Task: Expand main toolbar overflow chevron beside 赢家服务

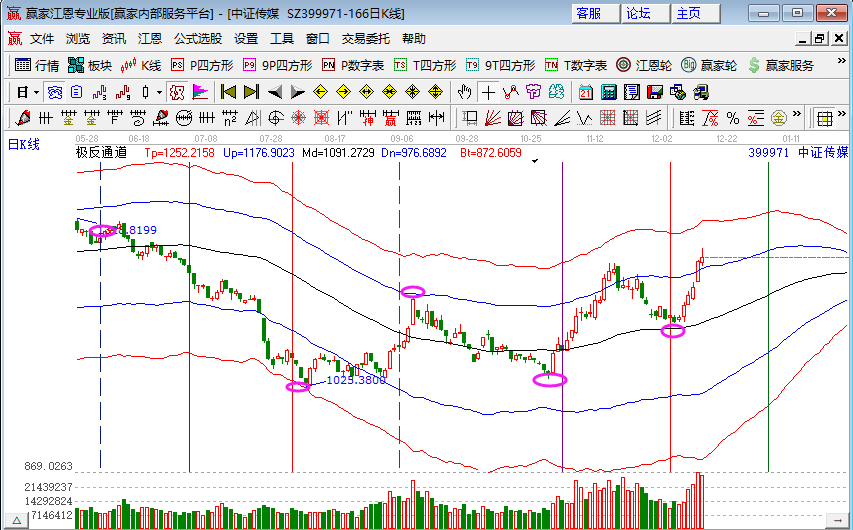Action: click(x=841, y=61)
